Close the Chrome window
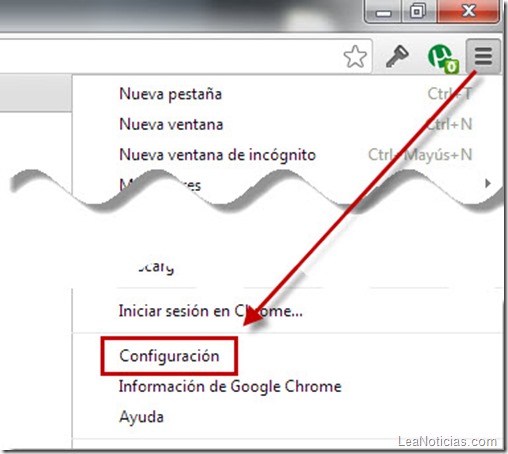The height and width of the screenshot is (454, 508). (x=468, y=11)
